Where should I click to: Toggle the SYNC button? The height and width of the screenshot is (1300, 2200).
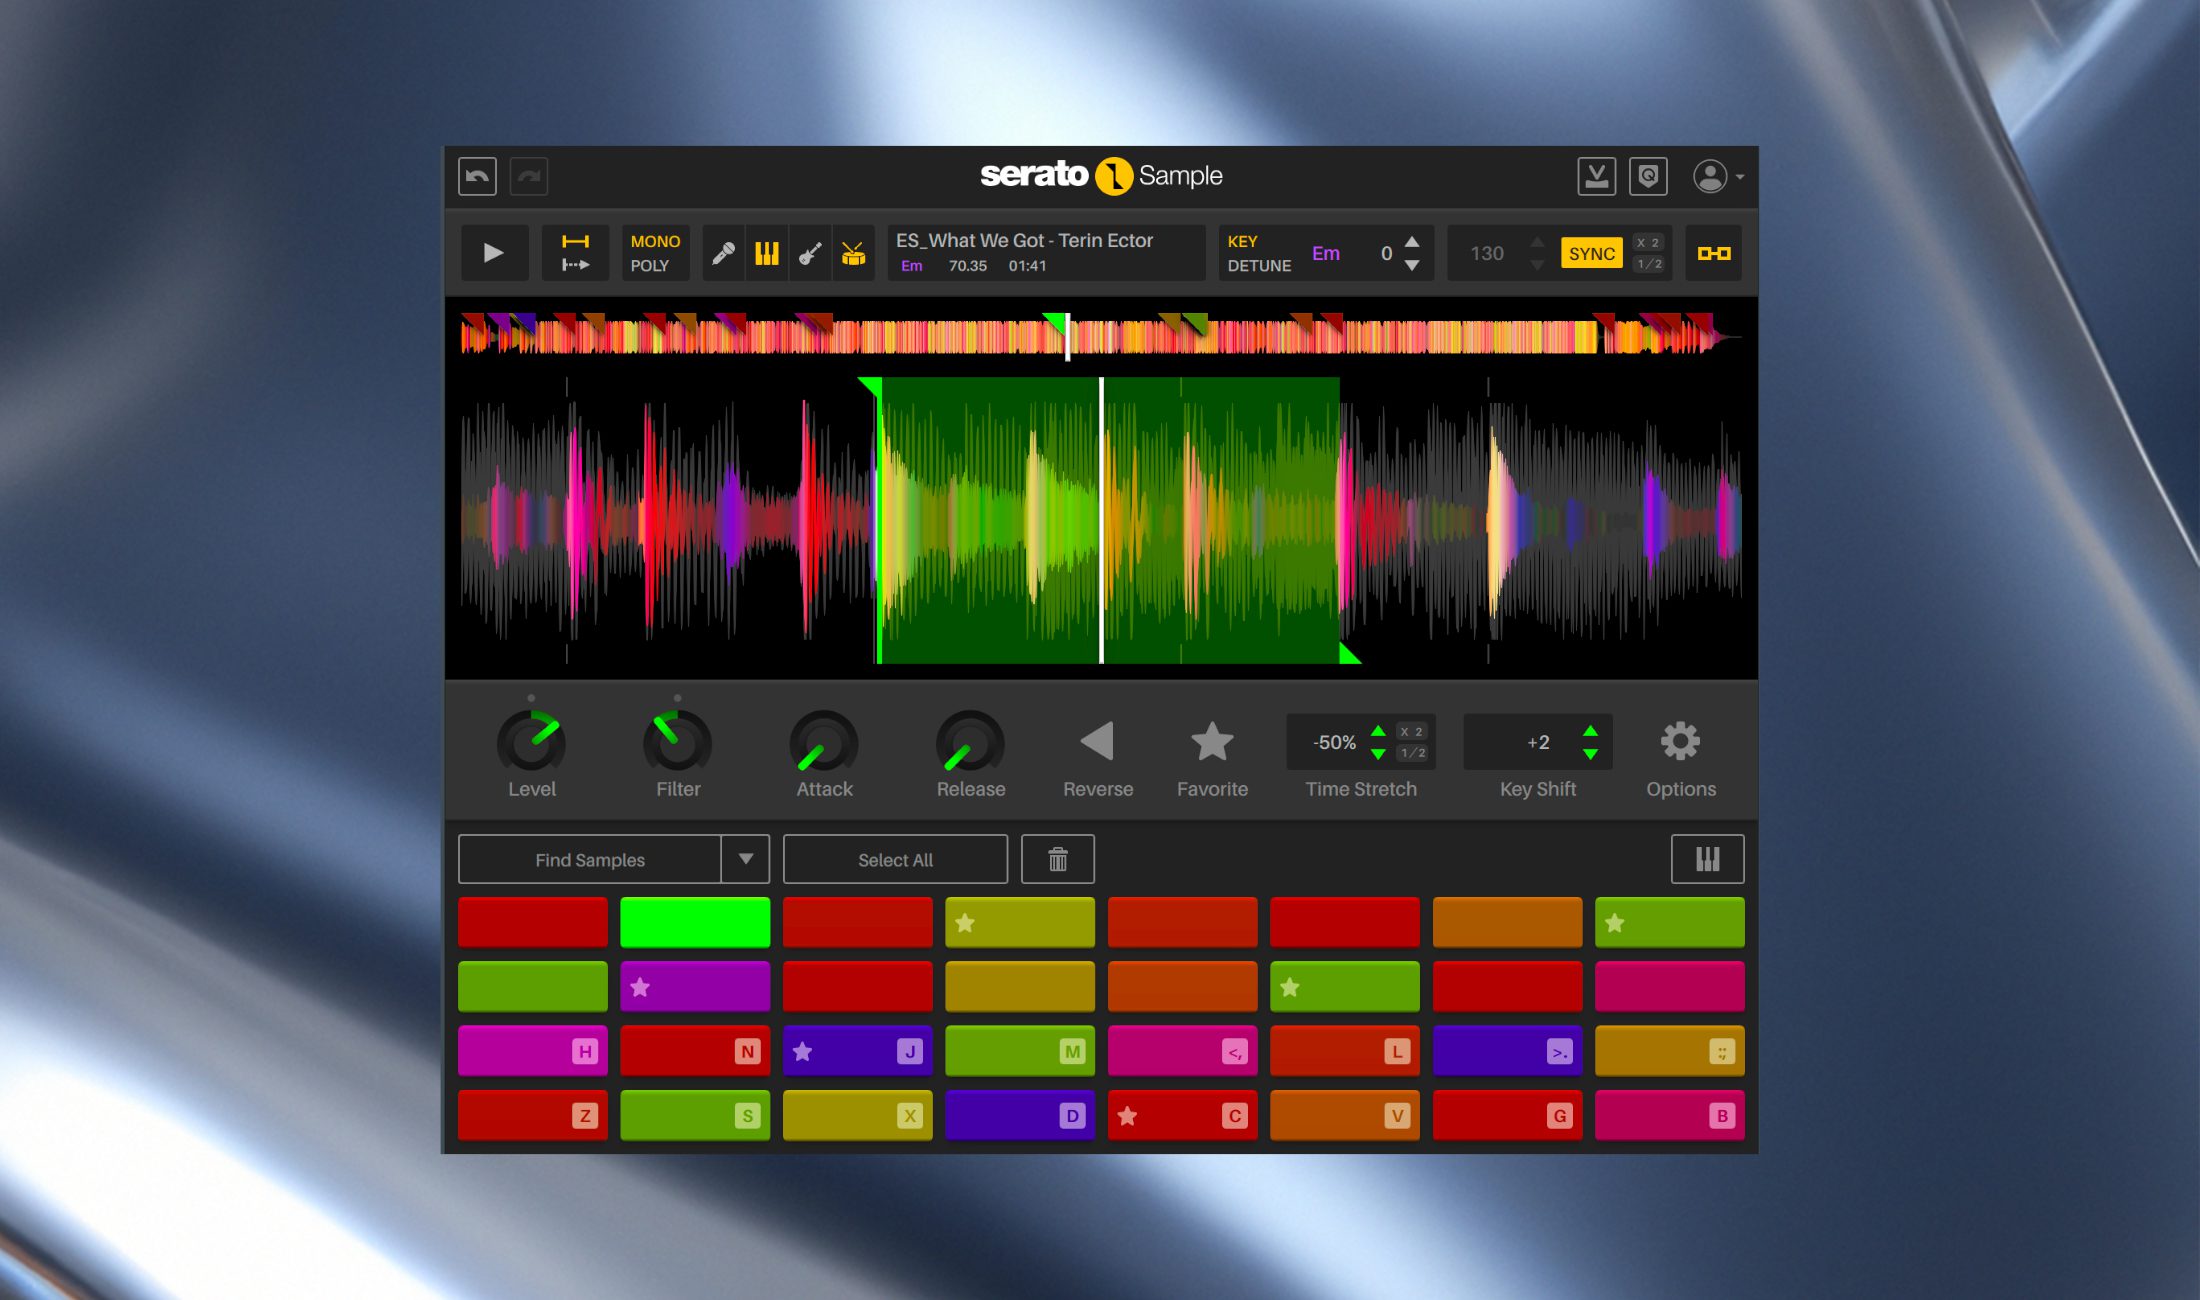pos(1591,253)
